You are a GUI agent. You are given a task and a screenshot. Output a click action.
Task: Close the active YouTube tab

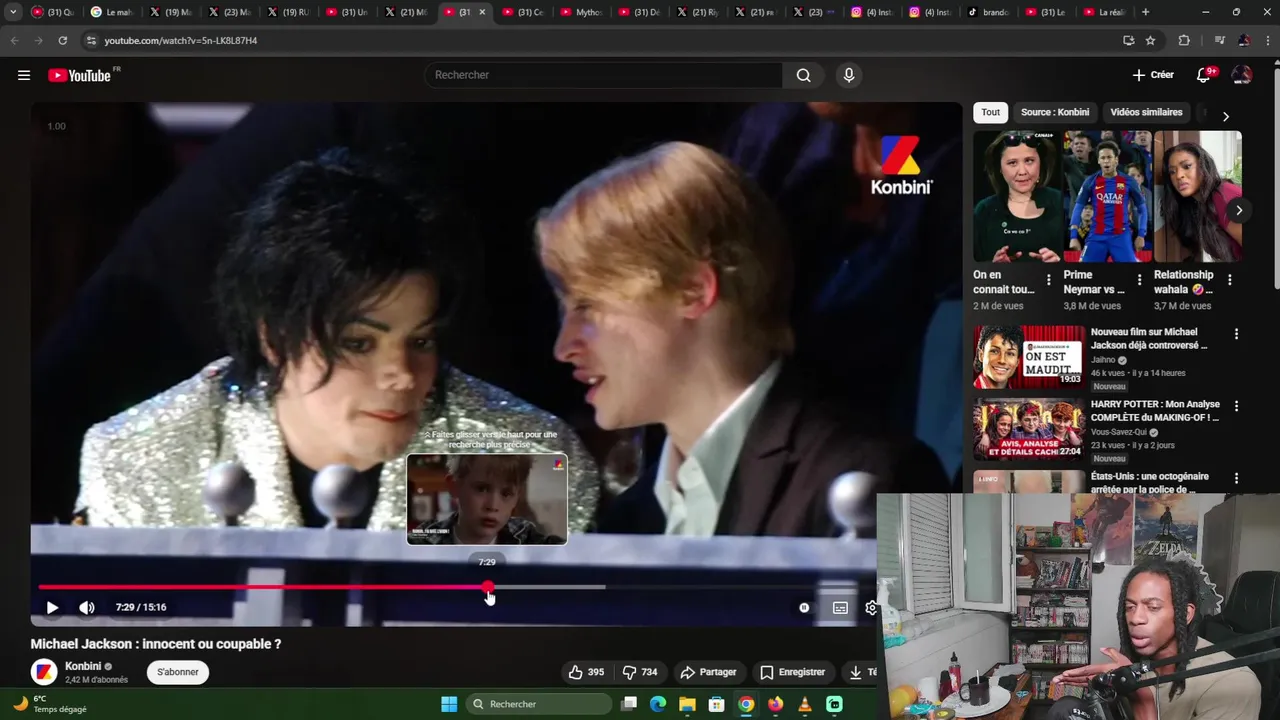(x=482, y=12)
